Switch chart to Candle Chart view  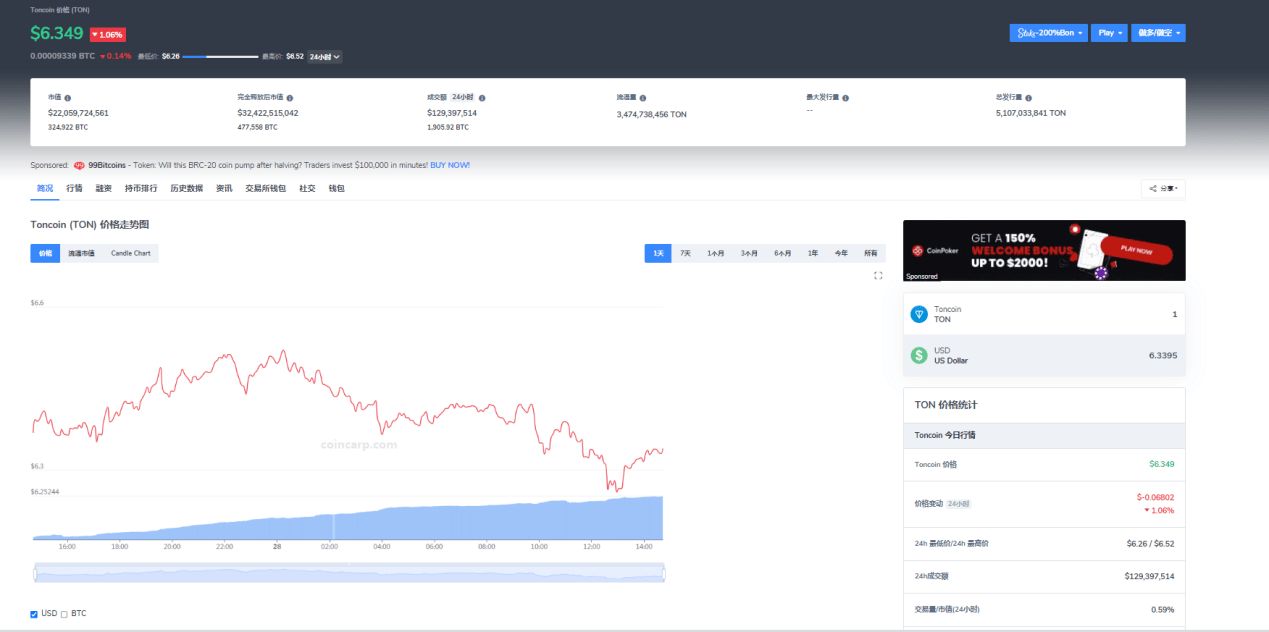[130, 253]
